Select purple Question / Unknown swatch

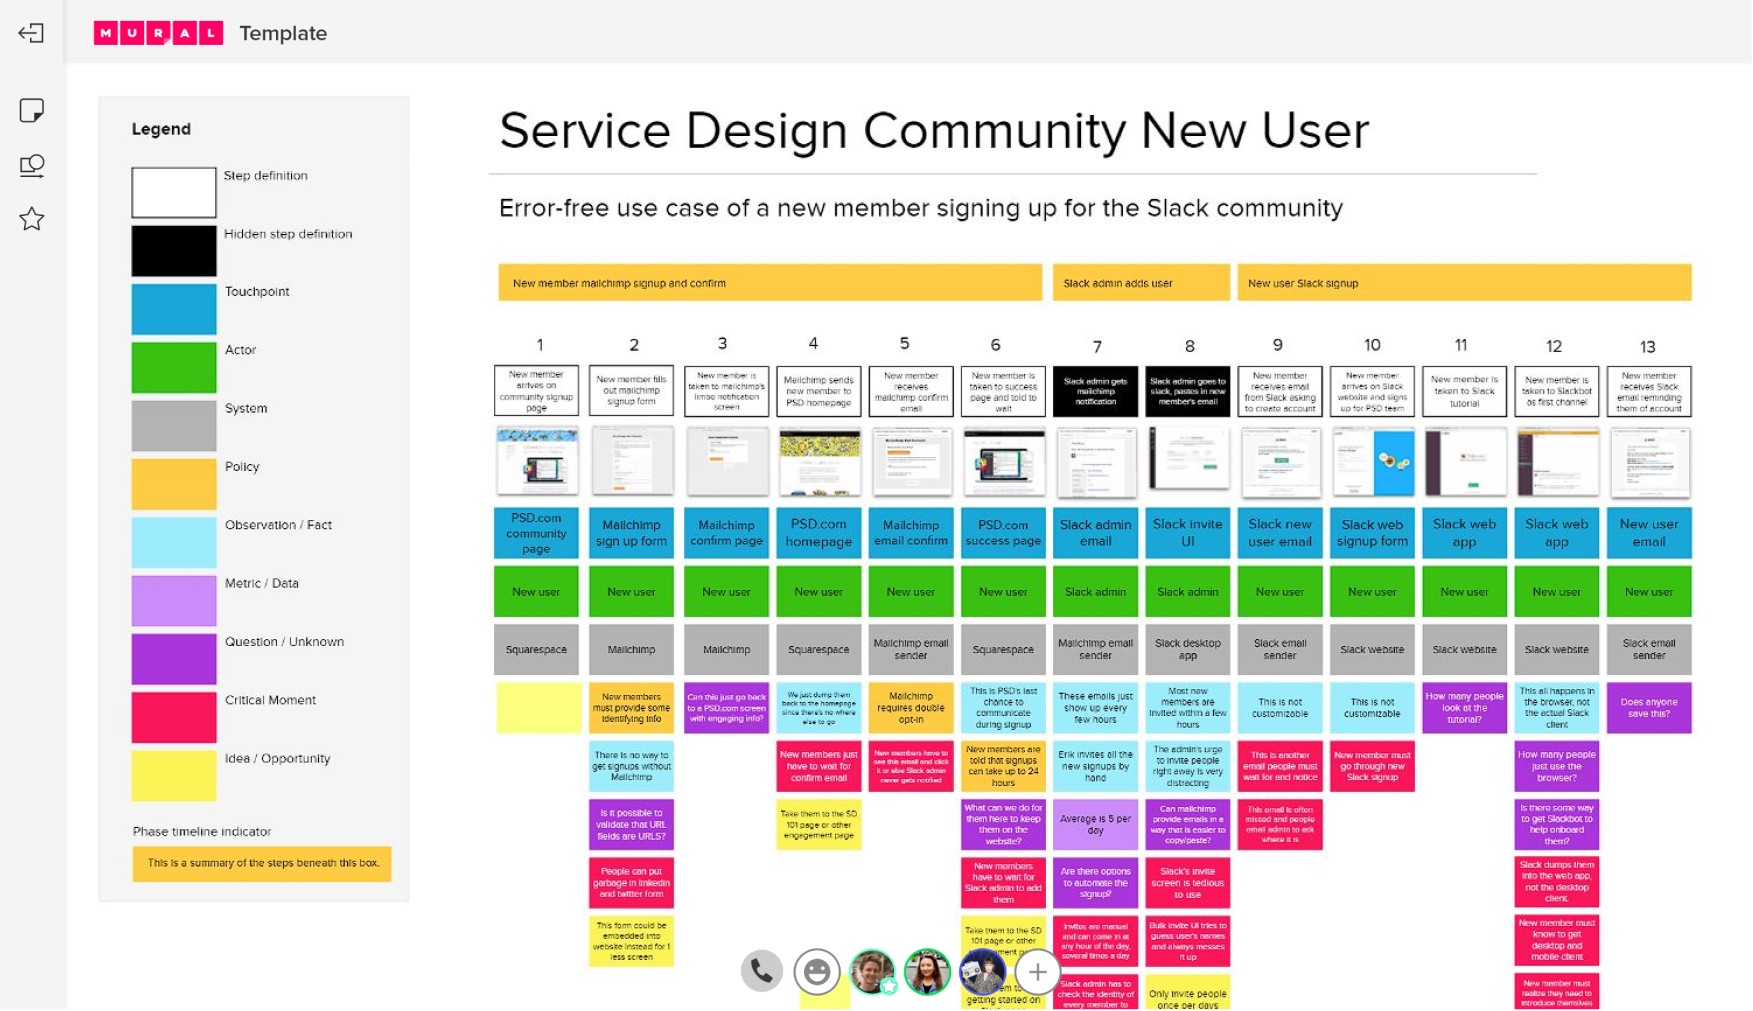[x=174, y=659]
